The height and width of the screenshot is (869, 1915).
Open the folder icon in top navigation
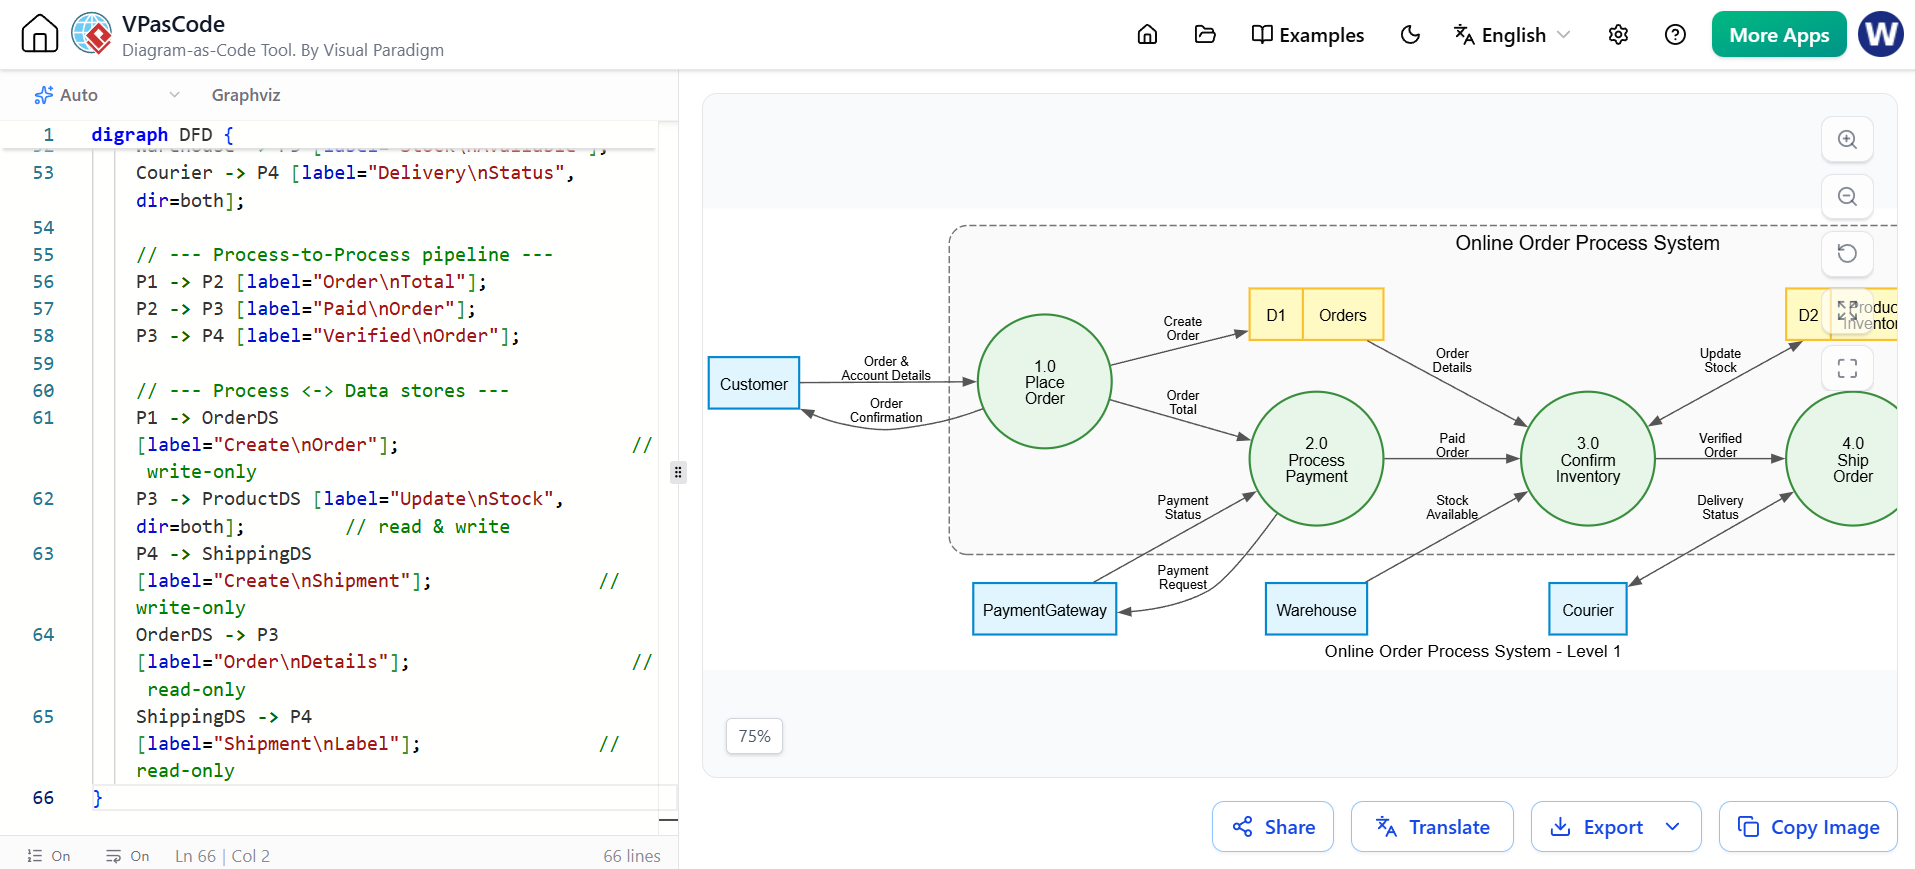click(1205, 35)
